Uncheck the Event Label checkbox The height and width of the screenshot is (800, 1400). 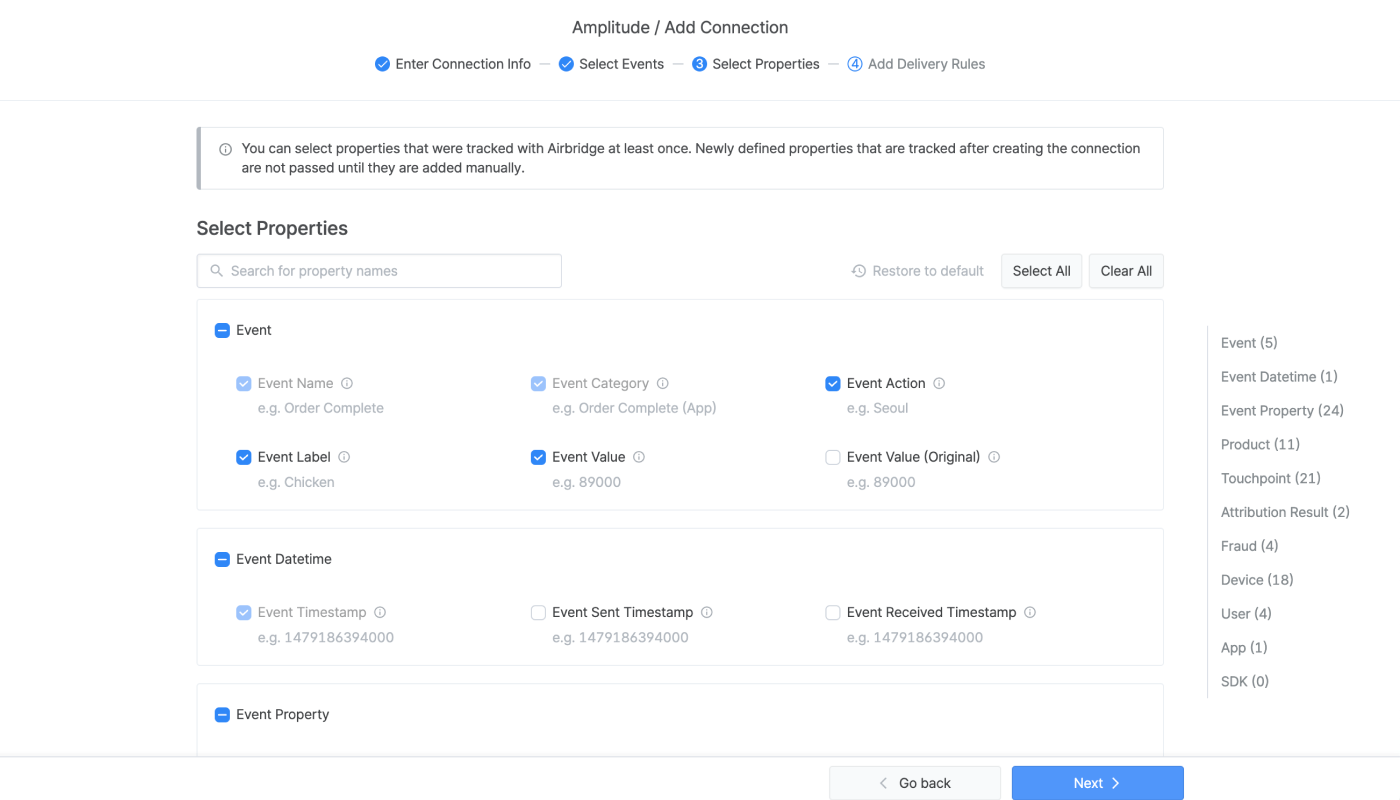click(x=244, y=457)
